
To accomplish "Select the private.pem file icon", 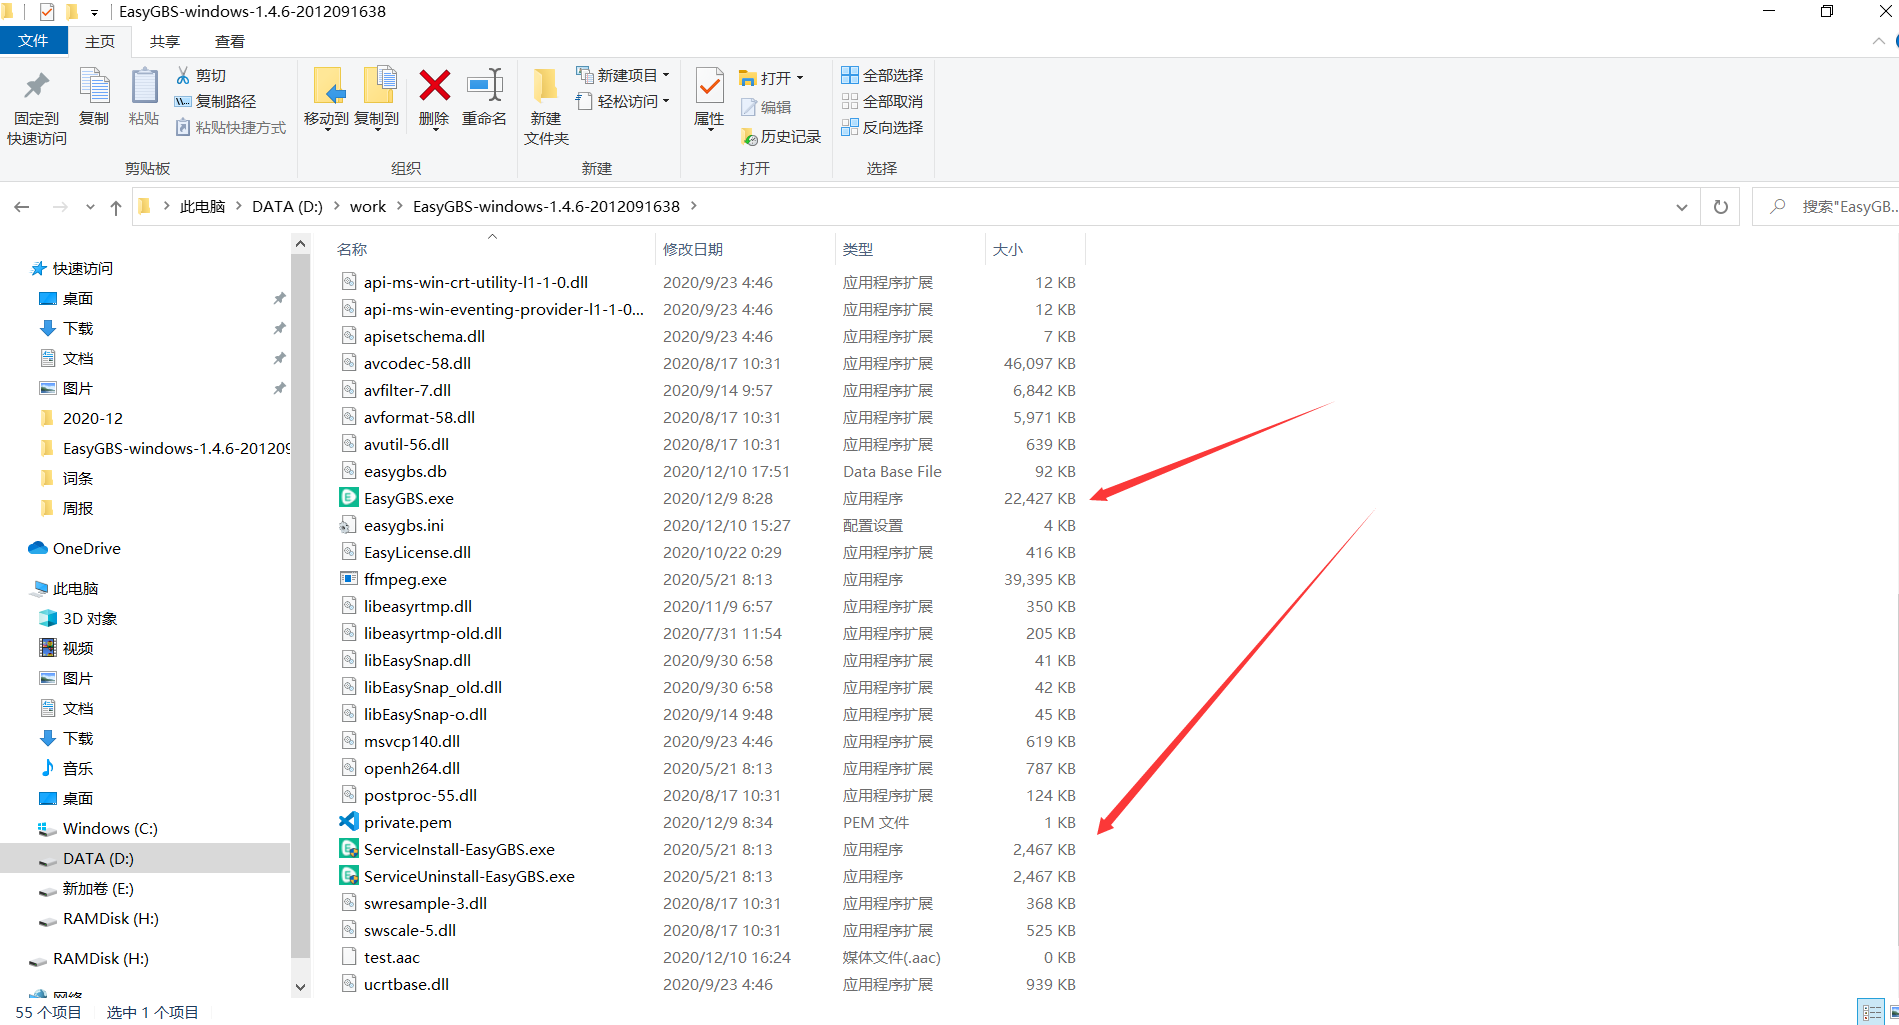I will click(349, 822).
